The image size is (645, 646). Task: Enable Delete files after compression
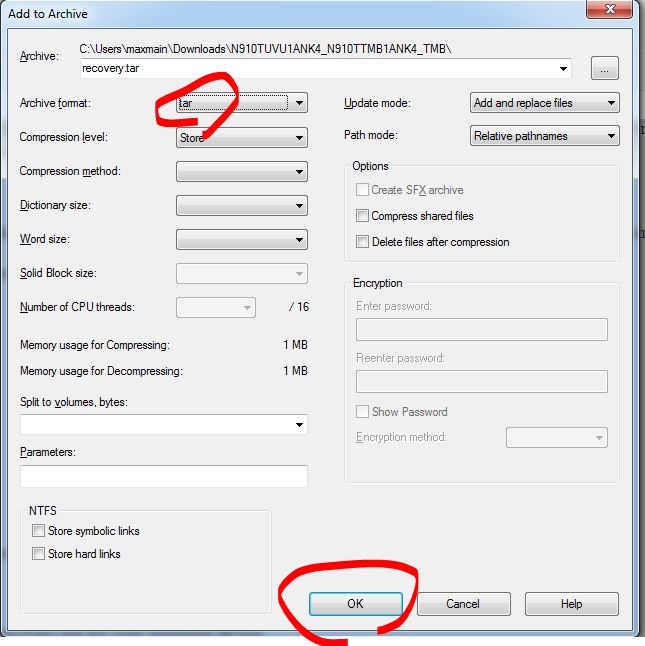click(362, 241)
